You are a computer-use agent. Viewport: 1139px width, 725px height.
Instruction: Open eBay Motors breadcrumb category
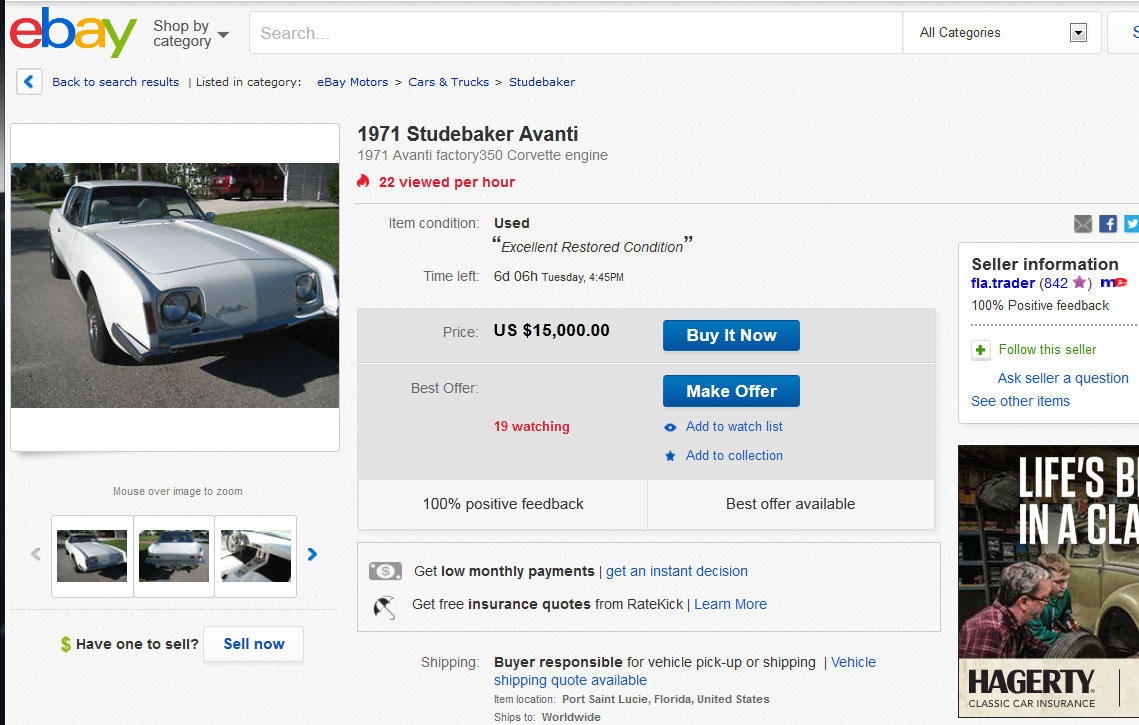(x=352, y=82)
